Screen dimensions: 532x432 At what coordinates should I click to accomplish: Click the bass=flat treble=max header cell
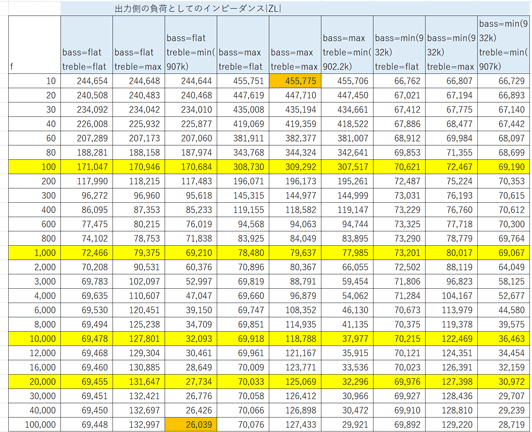(x=138, y=44)
